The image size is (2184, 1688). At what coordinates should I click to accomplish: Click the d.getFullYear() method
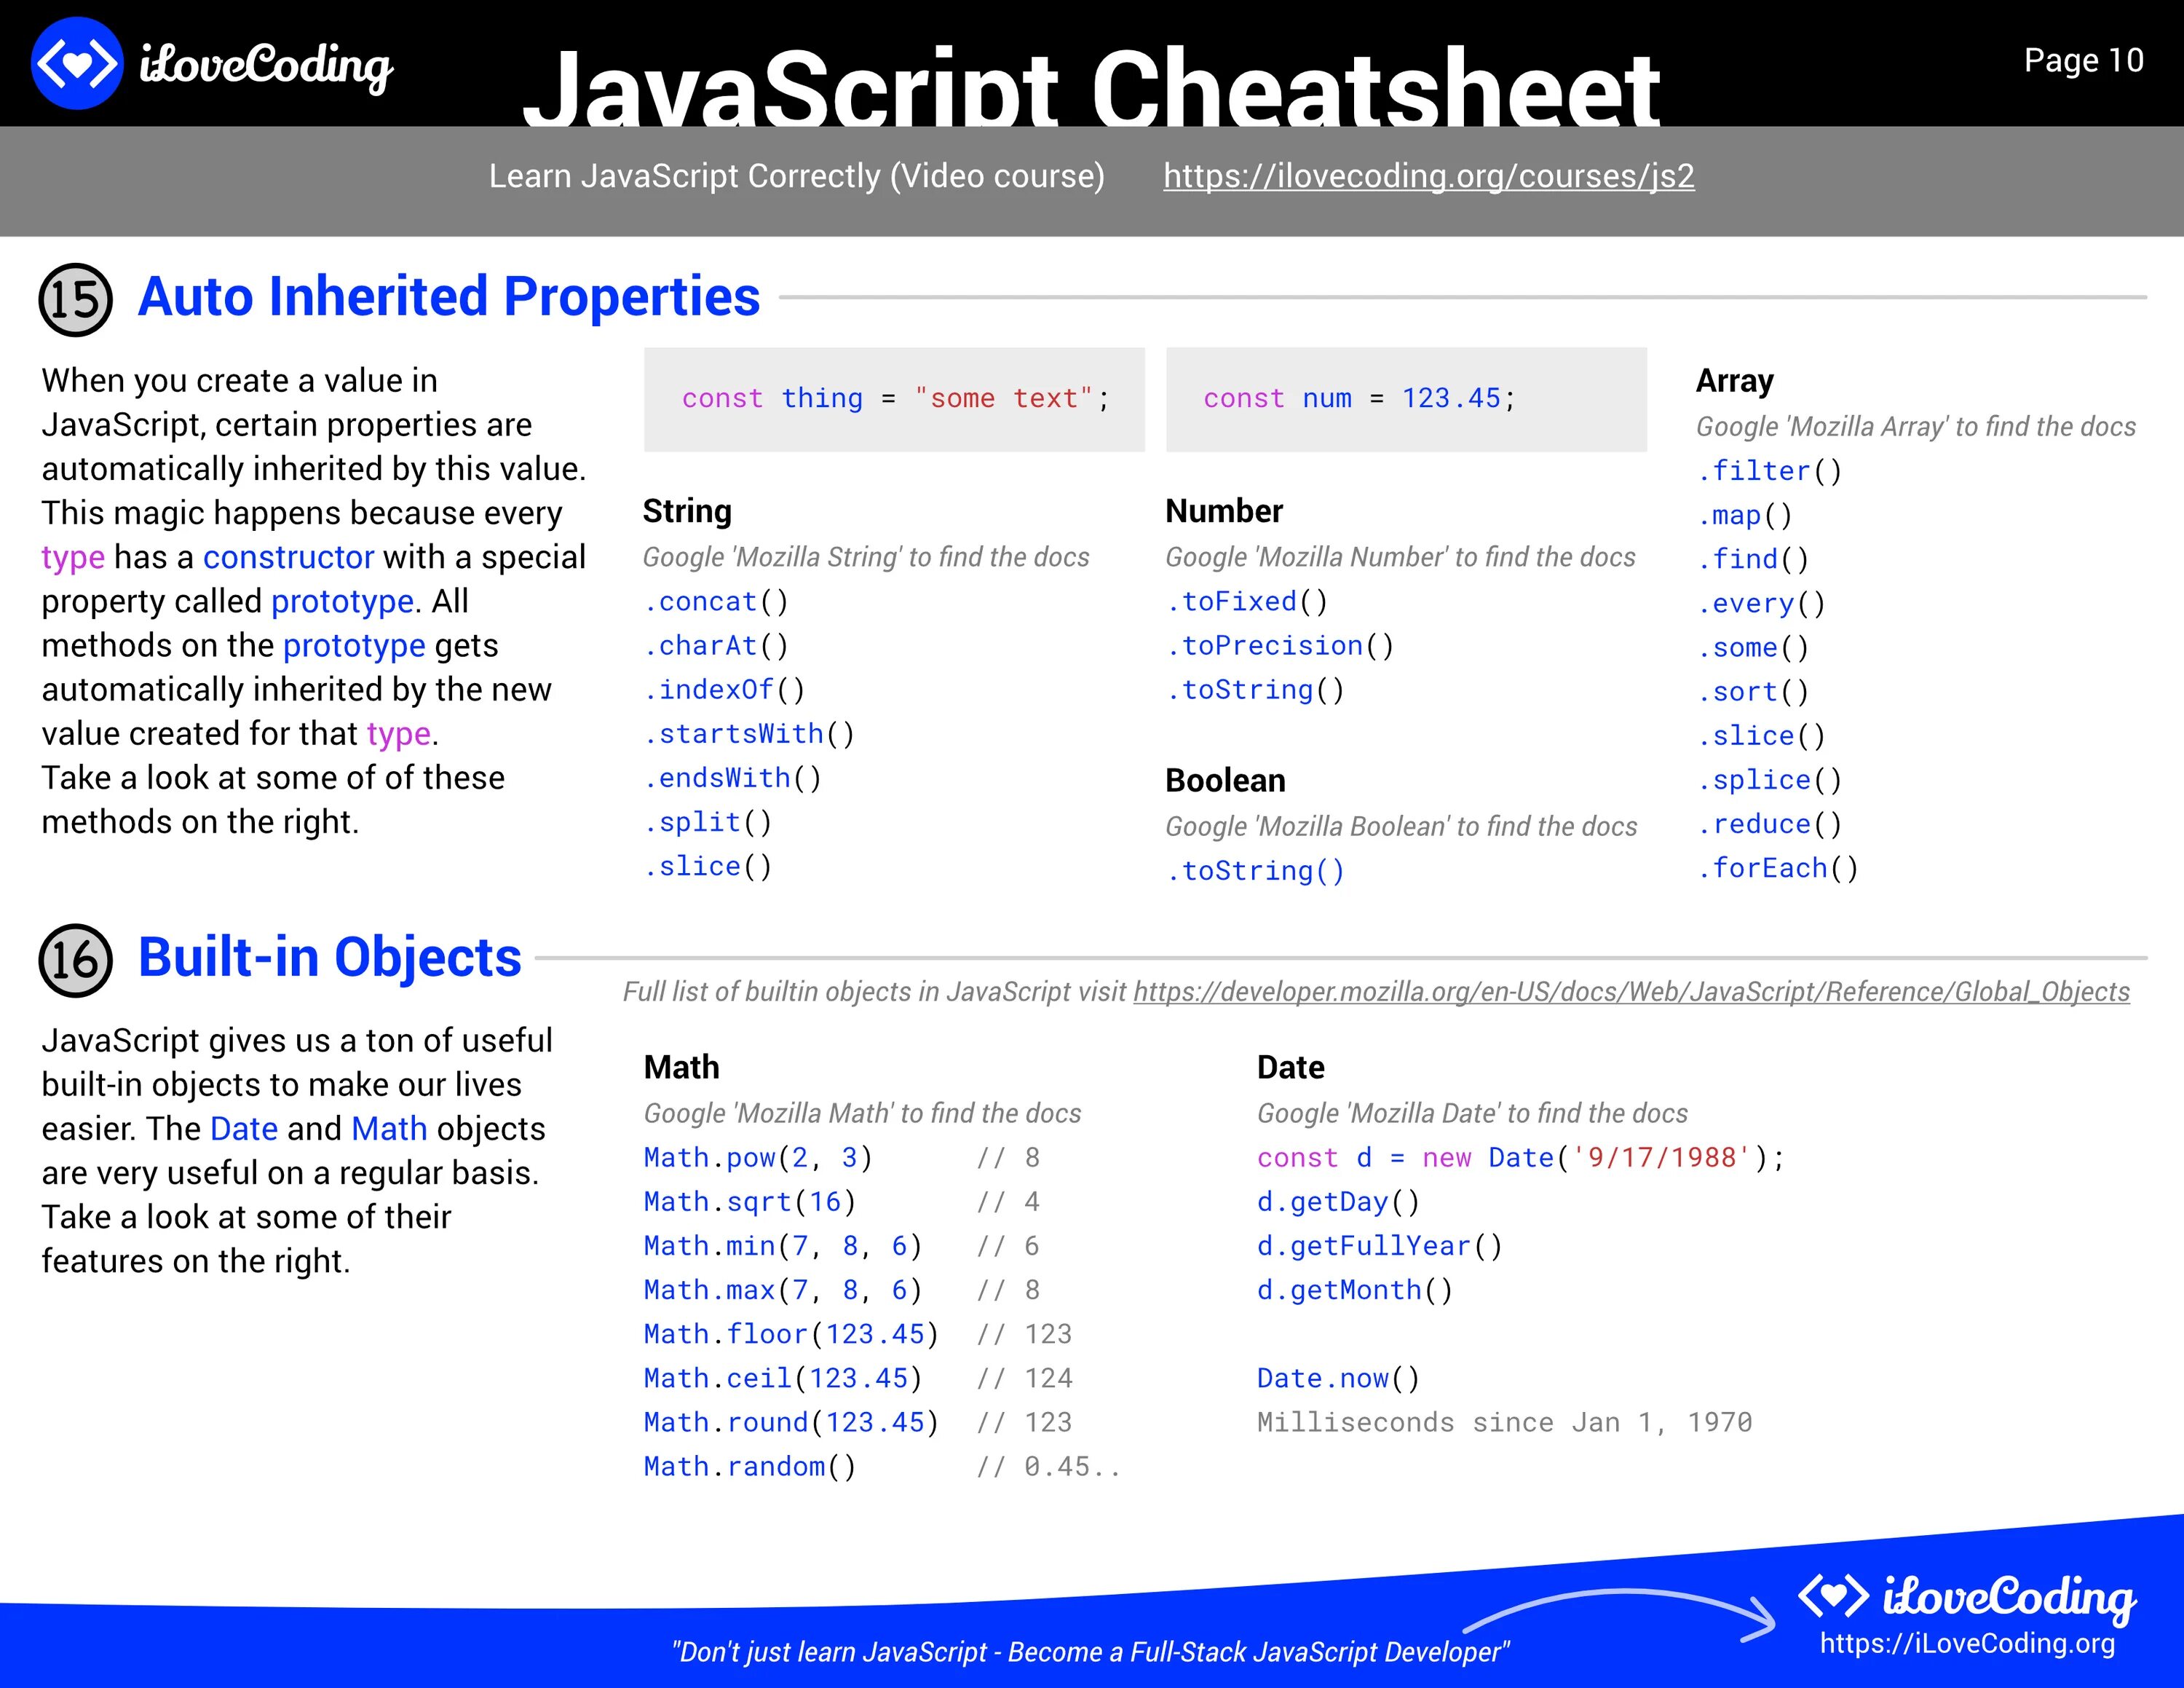(1379, 1246)
